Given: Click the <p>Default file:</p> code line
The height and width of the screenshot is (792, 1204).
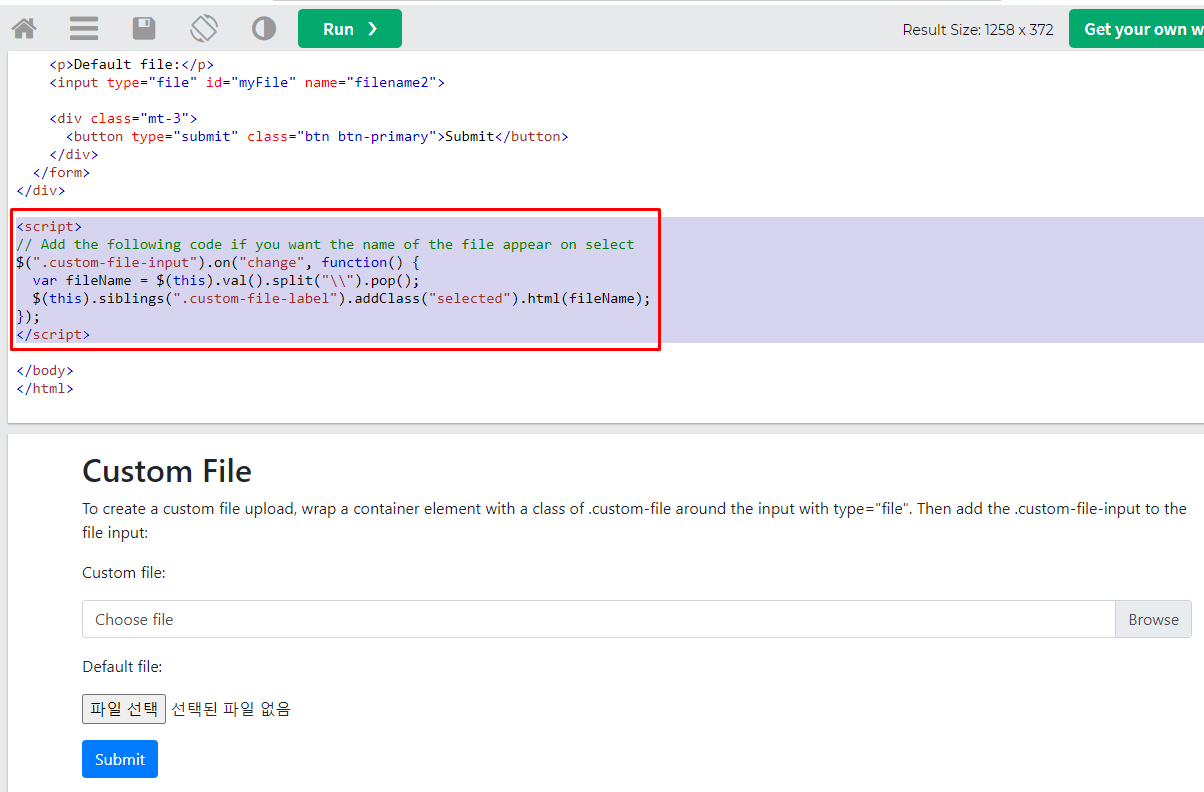Looking at the screenshot, I should click(x=131, y=64).
